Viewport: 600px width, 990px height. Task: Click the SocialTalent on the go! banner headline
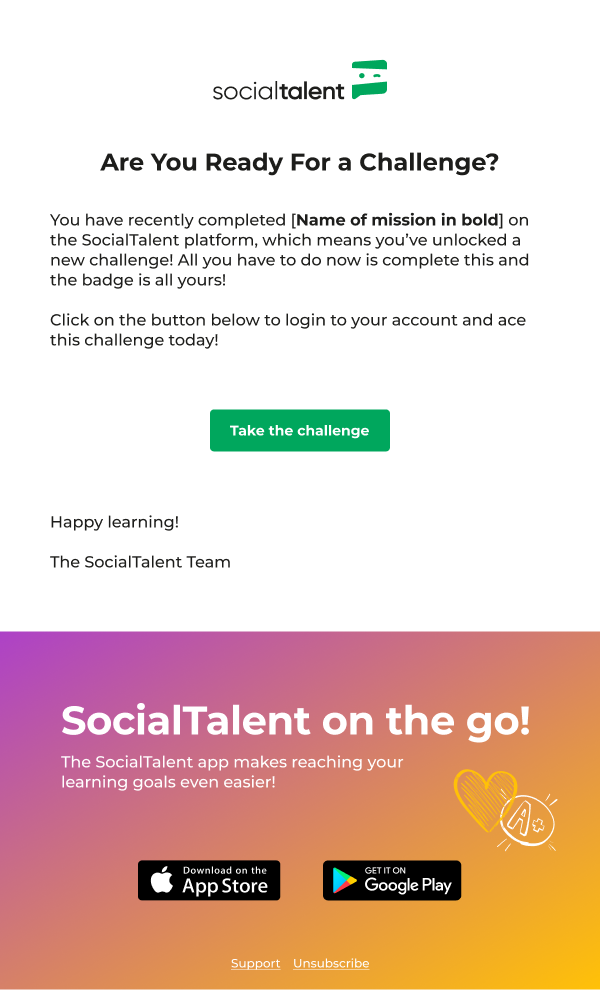296,722
